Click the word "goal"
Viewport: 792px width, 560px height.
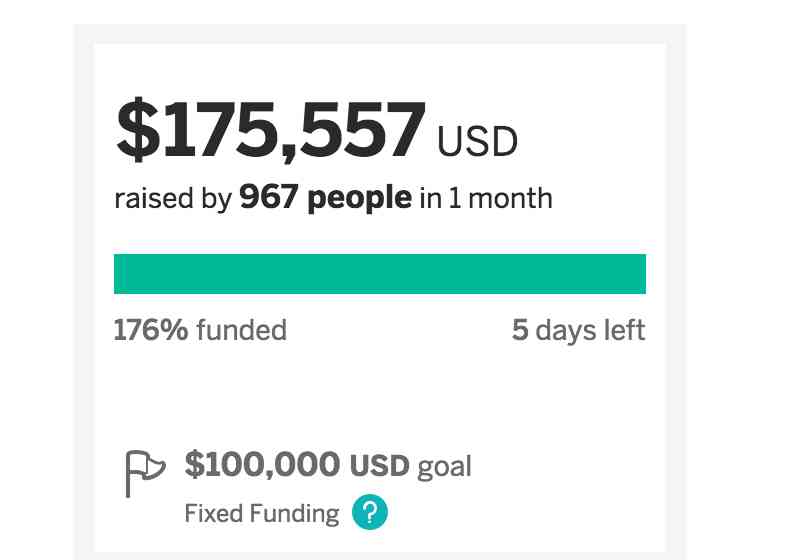point(444,467)
